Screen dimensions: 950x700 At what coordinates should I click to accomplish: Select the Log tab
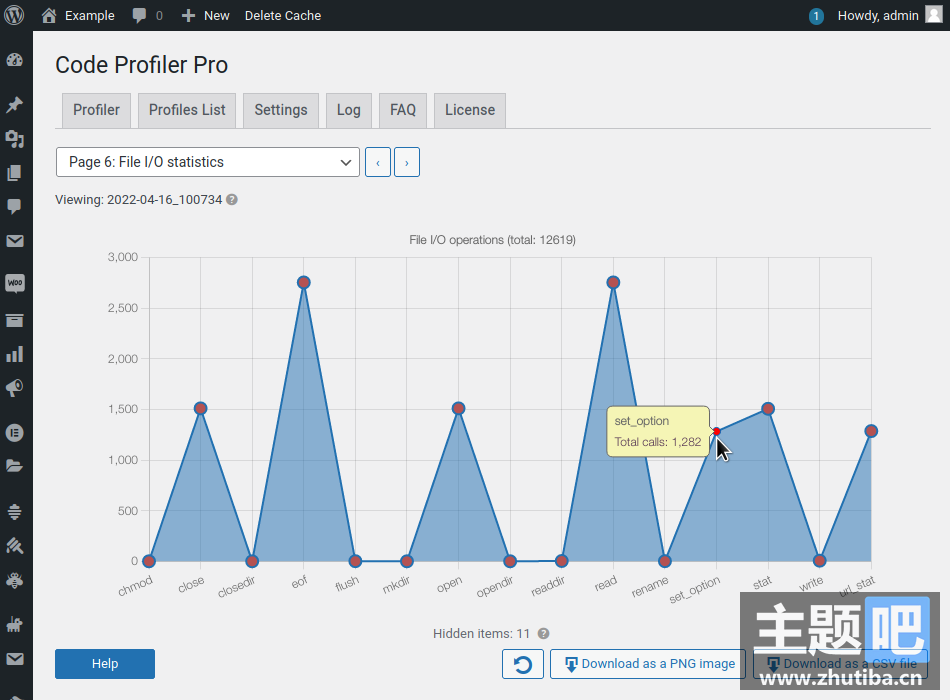[349, 110]
